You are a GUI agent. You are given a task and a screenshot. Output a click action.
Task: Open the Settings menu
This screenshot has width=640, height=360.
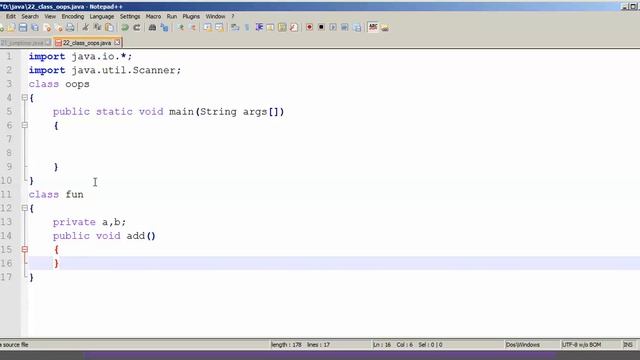tap(130, 16)
